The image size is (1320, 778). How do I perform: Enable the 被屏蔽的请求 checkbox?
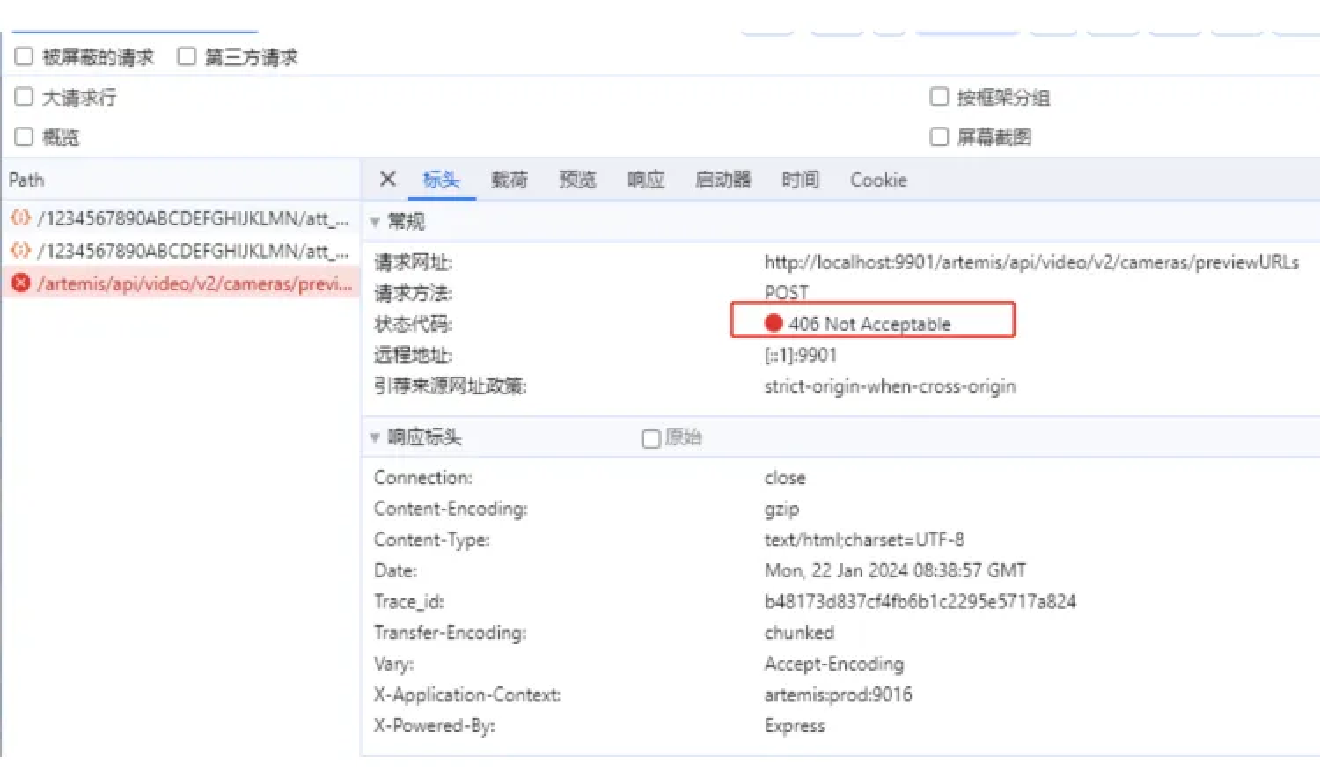coord(24,57)
